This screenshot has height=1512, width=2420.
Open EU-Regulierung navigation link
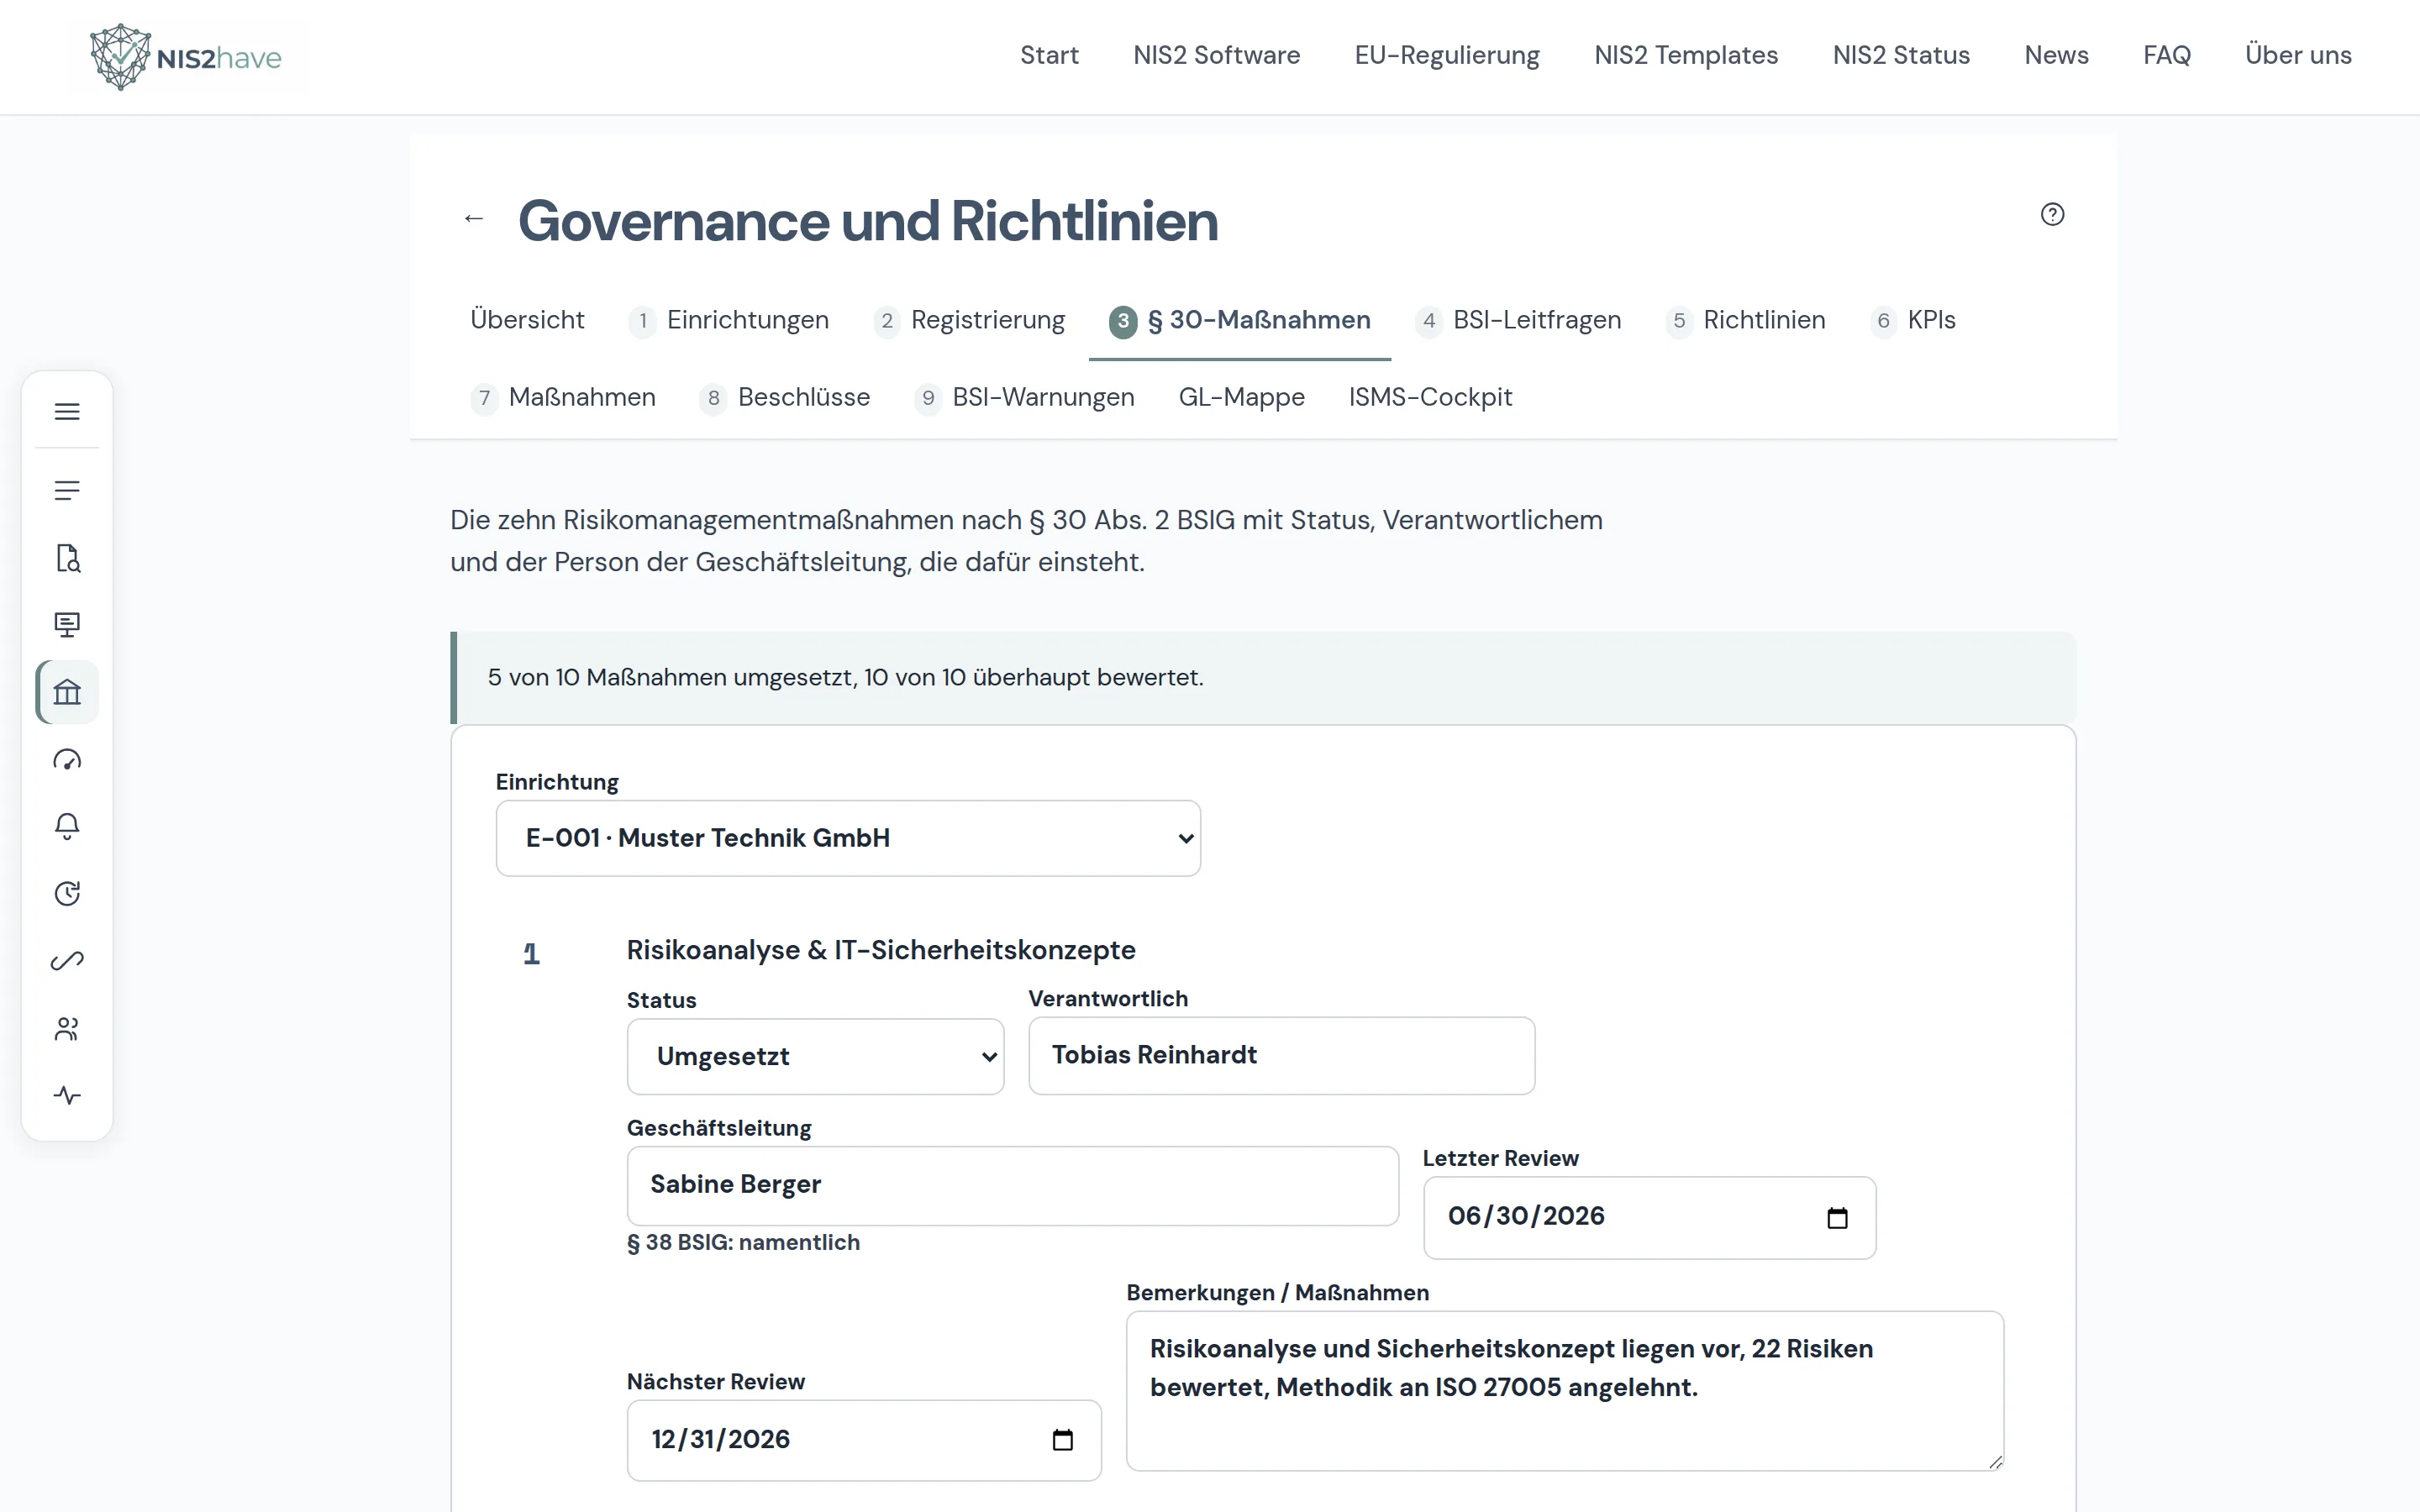1447,55
